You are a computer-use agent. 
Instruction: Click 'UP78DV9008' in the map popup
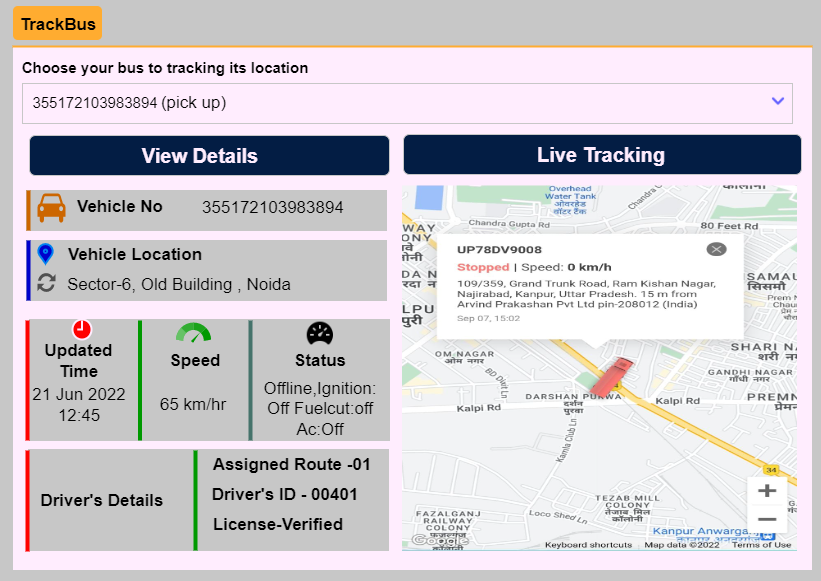coord(499,250)
